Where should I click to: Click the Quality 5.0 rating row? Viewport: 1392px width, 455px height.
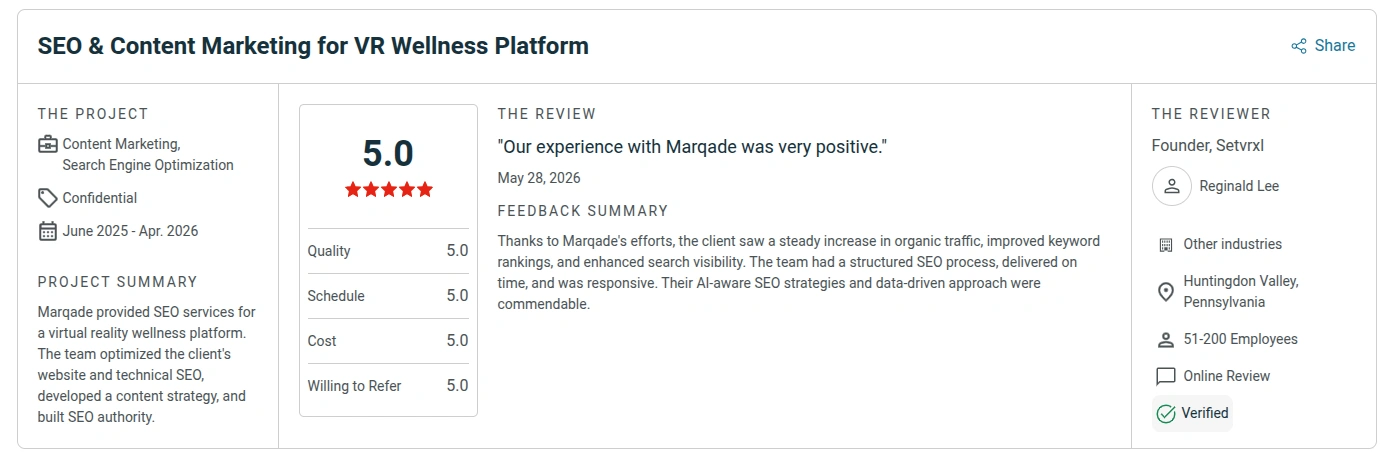pos(388,251)
